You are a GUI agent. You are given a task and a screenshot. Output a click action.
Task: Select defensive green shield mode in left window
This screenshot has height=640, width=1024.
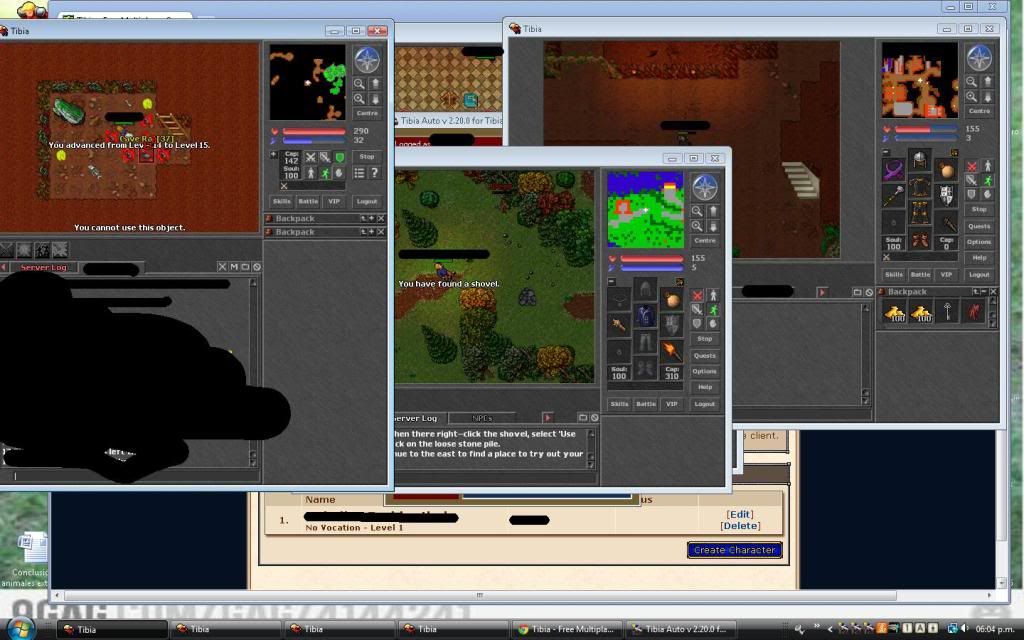click(x=339, y=157)
